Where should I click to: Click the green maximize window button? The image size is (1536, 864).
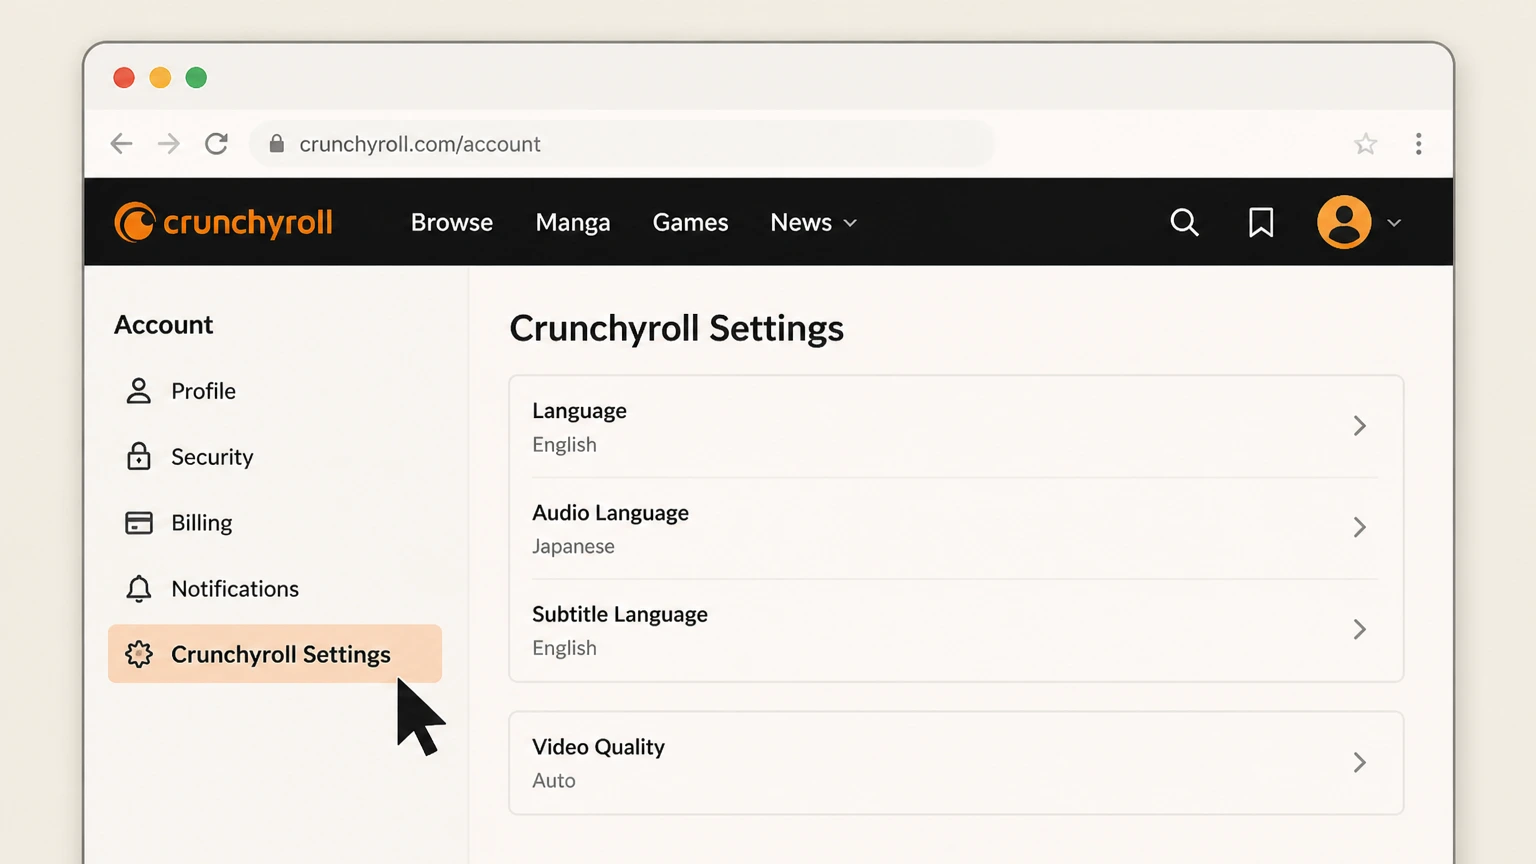point(196,78)
